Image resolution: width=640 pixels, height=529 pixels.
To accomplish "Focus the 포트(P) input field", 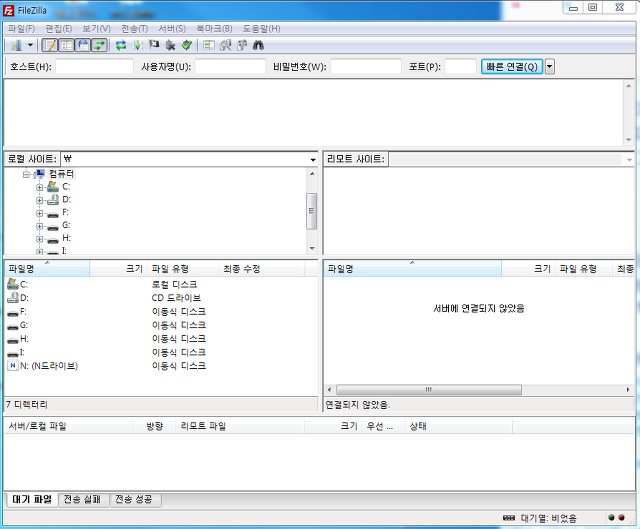I will 460,67.
